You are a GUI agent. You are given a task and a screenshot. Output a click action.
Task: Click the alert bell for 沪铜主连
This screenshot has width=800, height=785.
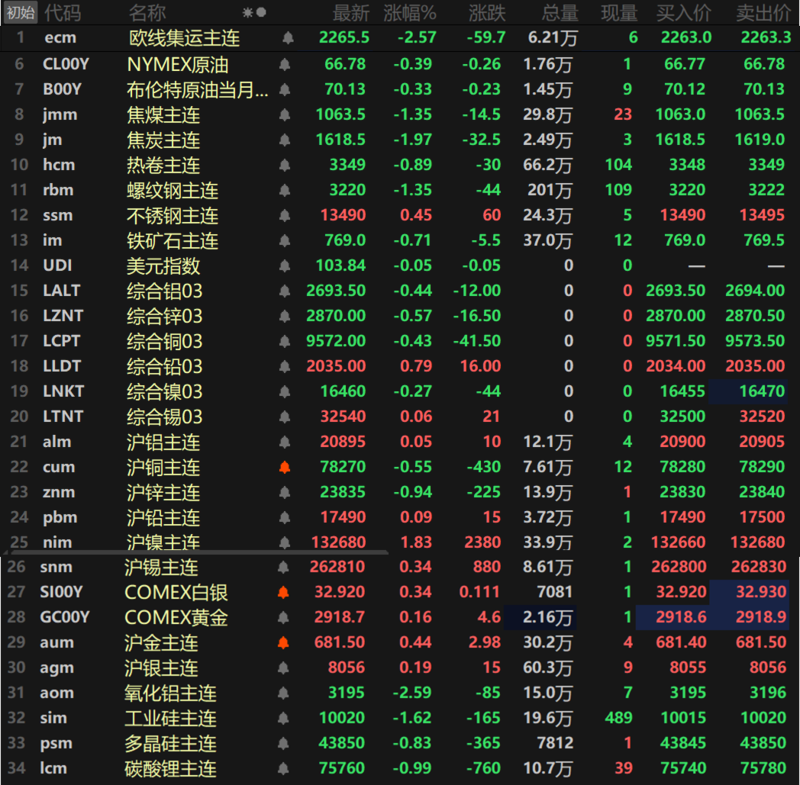[288, 467]
